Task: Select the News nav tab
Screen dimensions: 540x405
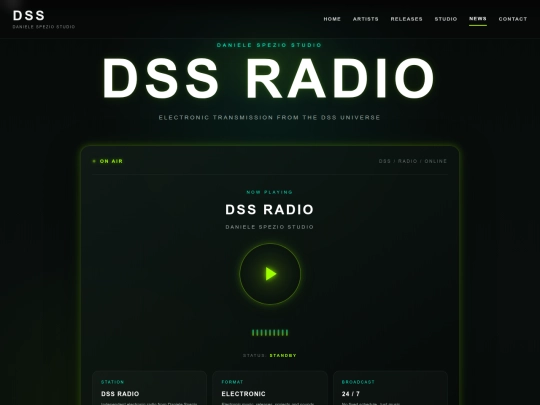Action: click(478, 19)
